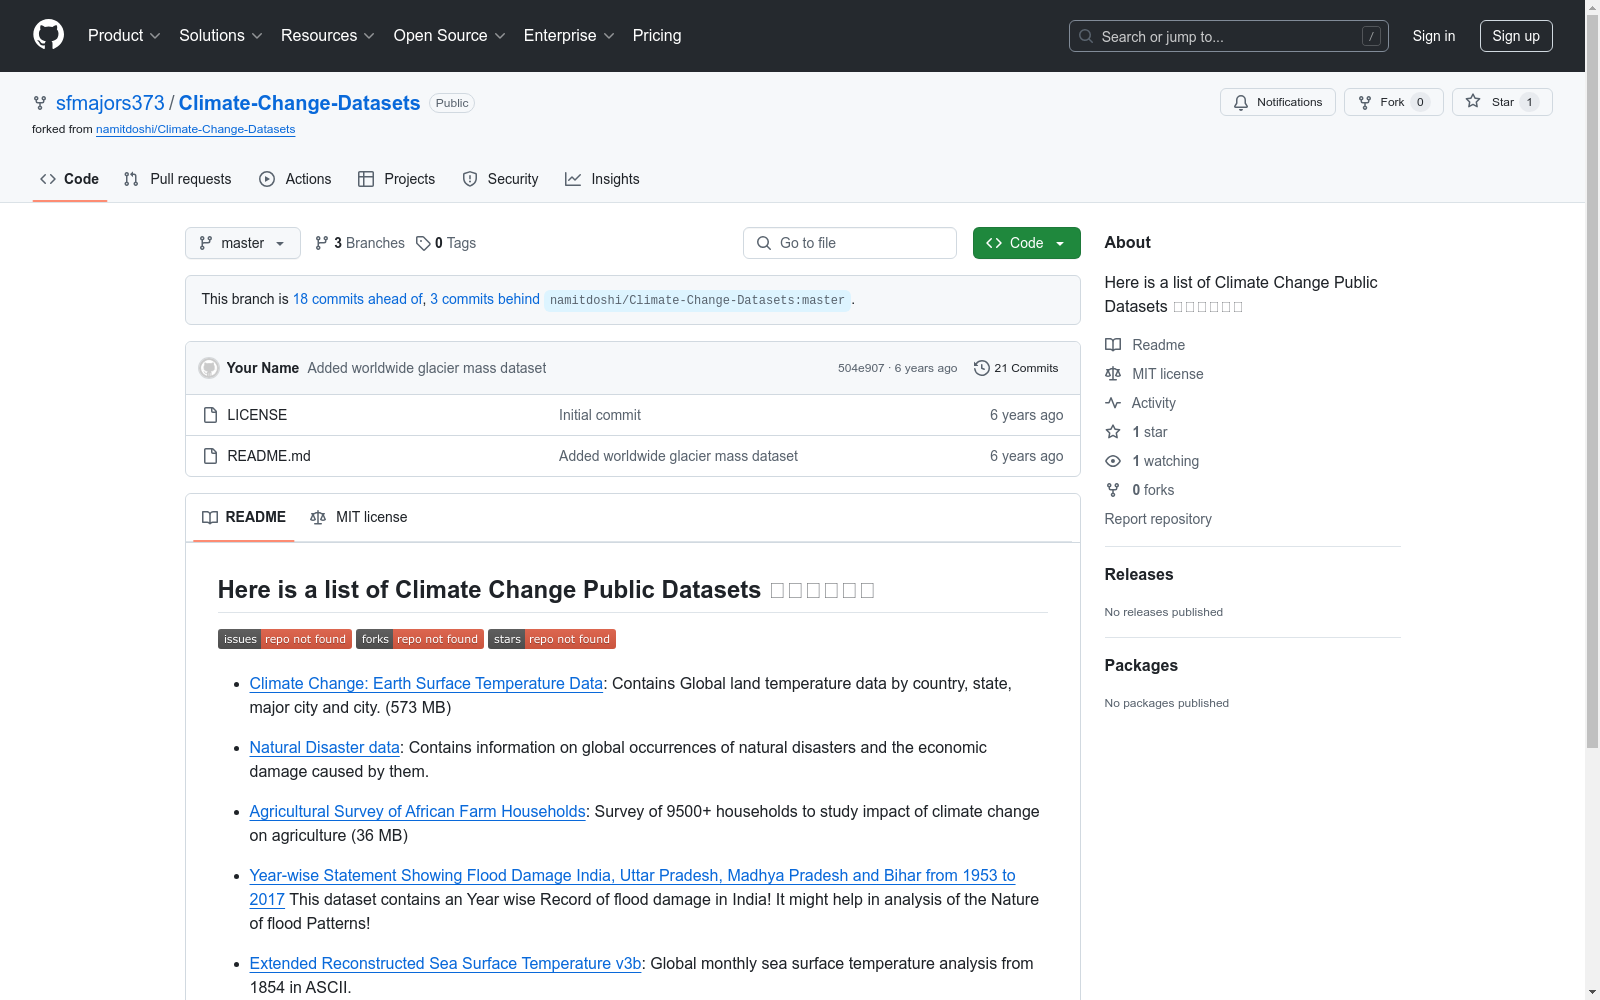Click the LICENSE file icon
The image size is (1600, 1000).
tap(210, 415)
